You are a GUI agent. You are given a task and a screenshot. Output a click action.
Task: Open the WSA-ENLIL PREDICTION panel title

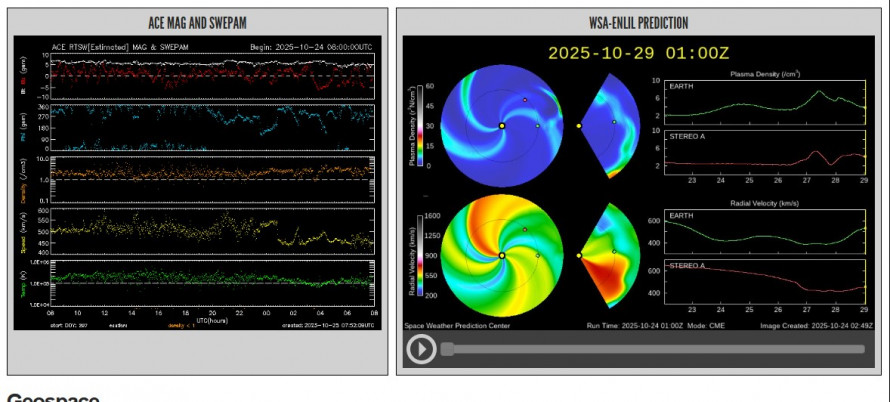click(x=636, y=22)
